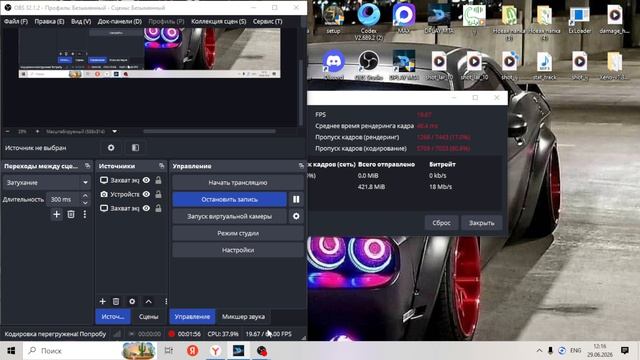This screenshot has height=360, width=640.
Task: Select the 'Управление' dock tab
Action: click(x=192, y=316)
